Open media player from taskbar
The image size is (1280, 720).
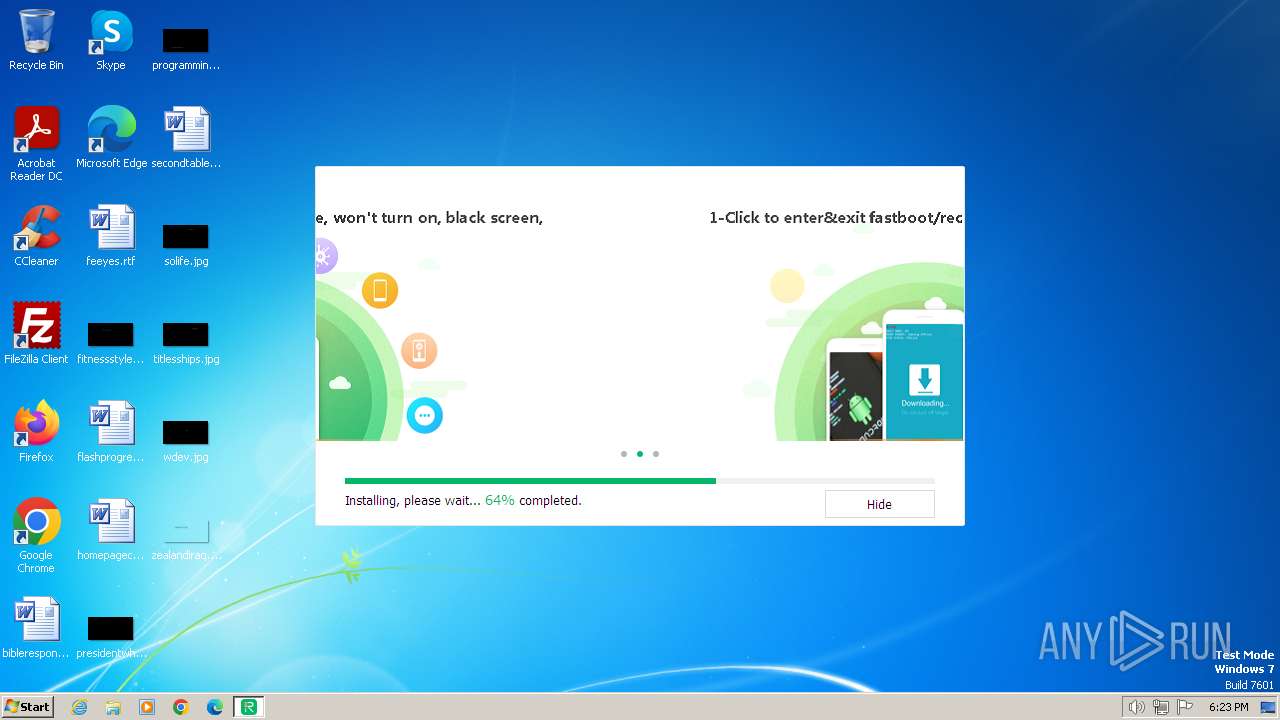click(x=147, y=707)
